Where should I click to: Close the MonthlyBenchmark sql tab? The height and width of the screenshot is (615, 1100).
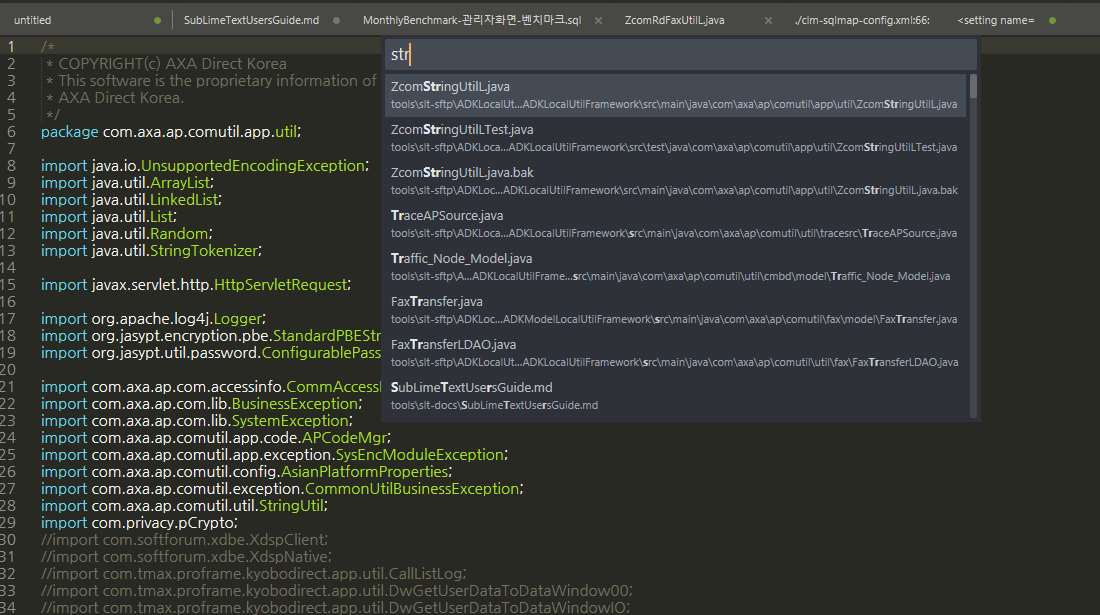point(598,20)
